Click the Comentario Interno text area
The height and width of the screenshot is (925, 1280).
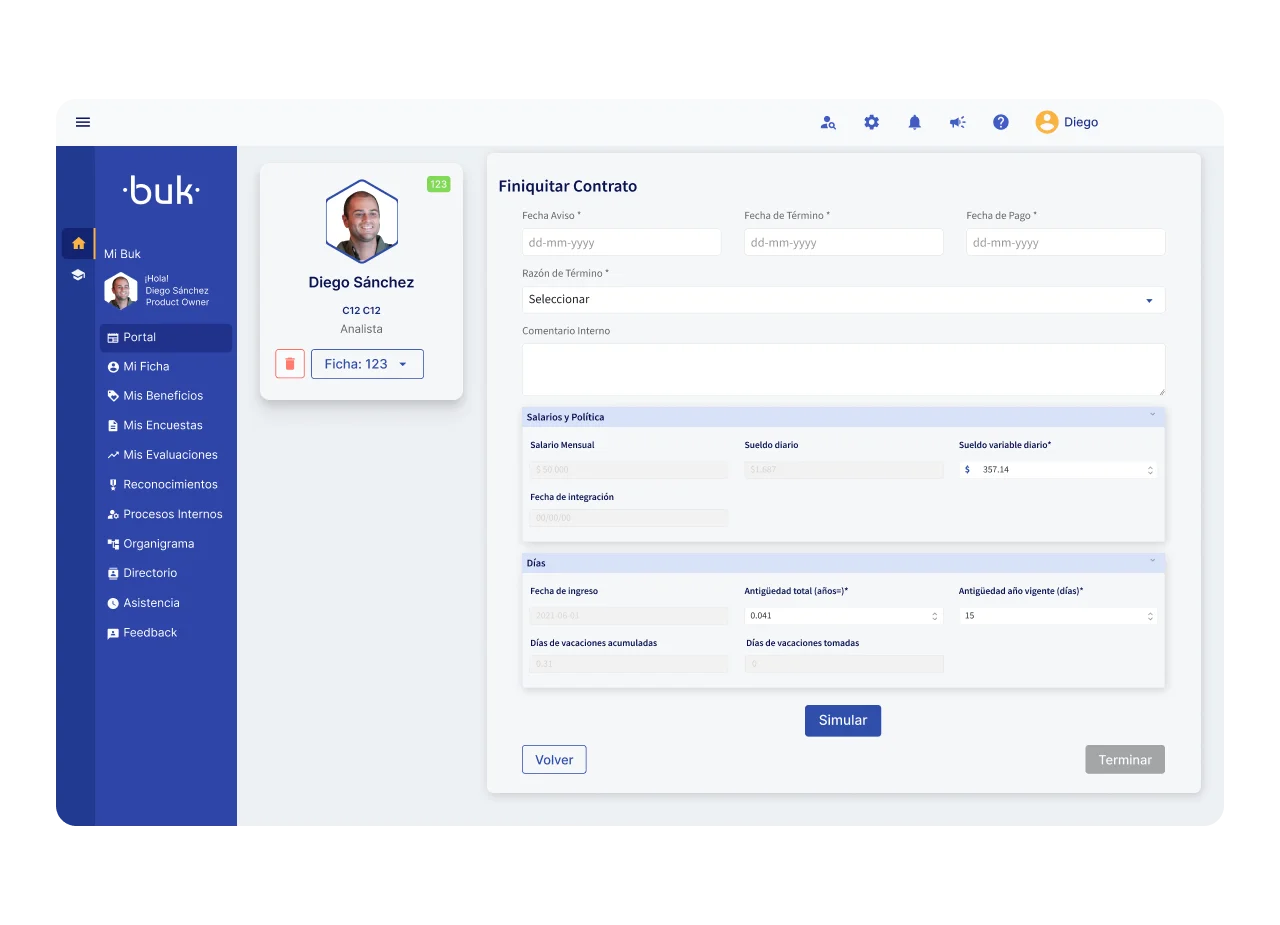[x=843, y=369]
